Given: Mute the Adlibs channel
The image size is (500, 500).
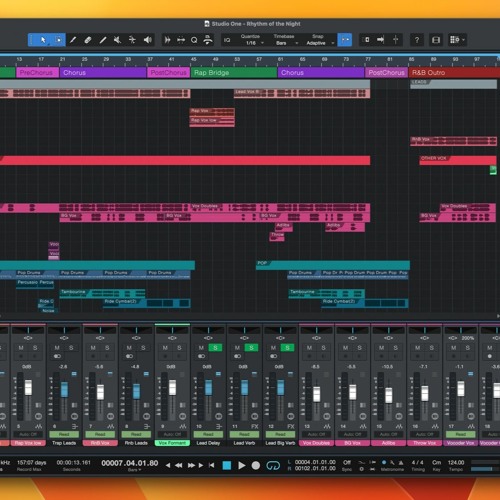Looking at the screenshot, I should [x=381, y=348].
